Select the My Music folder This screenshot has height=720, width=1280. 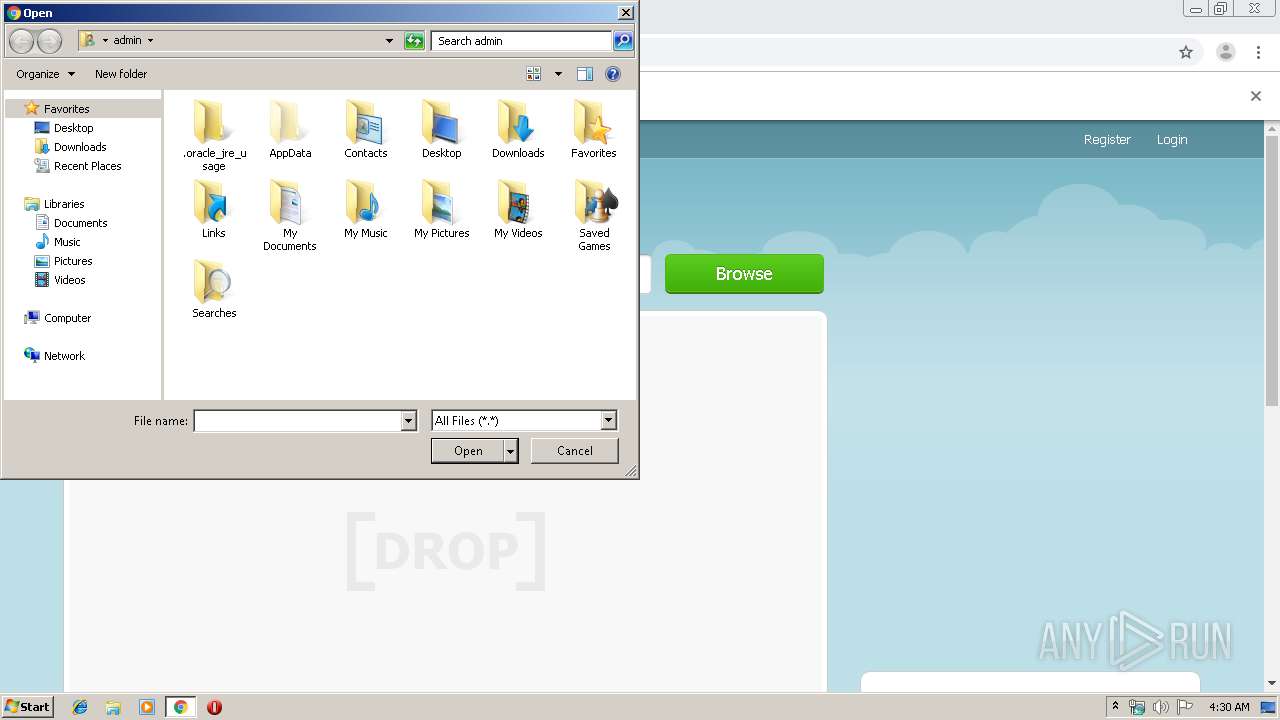[x=366, y=209]
